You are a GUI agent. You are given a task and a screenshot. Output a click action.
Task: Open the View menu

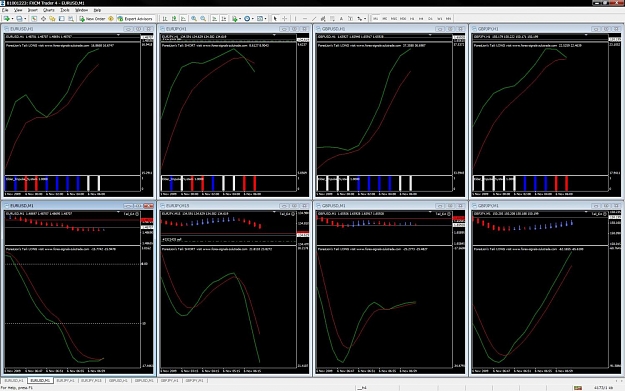click(18, 10)
